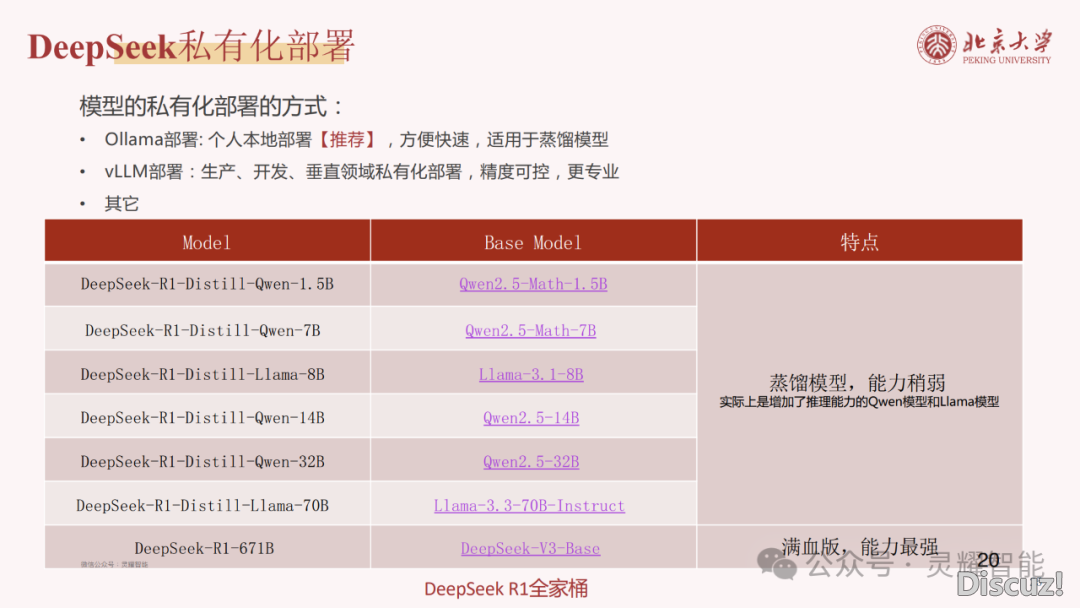Click the 其它 bullet item
Screen dimensions: 1080x608
[x=122, y=204]
